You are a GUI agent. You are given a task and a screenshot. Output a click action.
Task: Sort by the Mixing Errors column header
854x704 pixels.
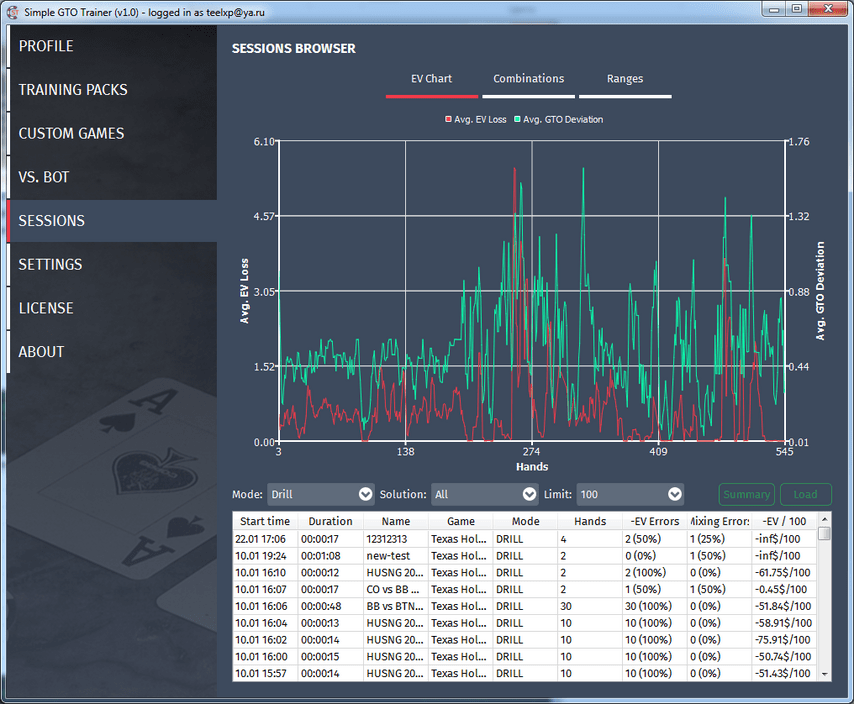(720, 521)
